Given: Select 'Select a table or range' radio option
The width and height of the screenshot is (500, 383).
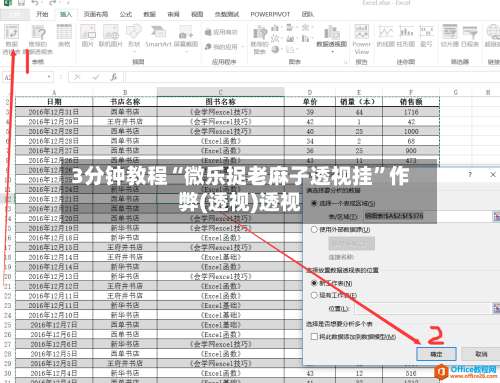Looking at the screenshot, I should (314, 203).
